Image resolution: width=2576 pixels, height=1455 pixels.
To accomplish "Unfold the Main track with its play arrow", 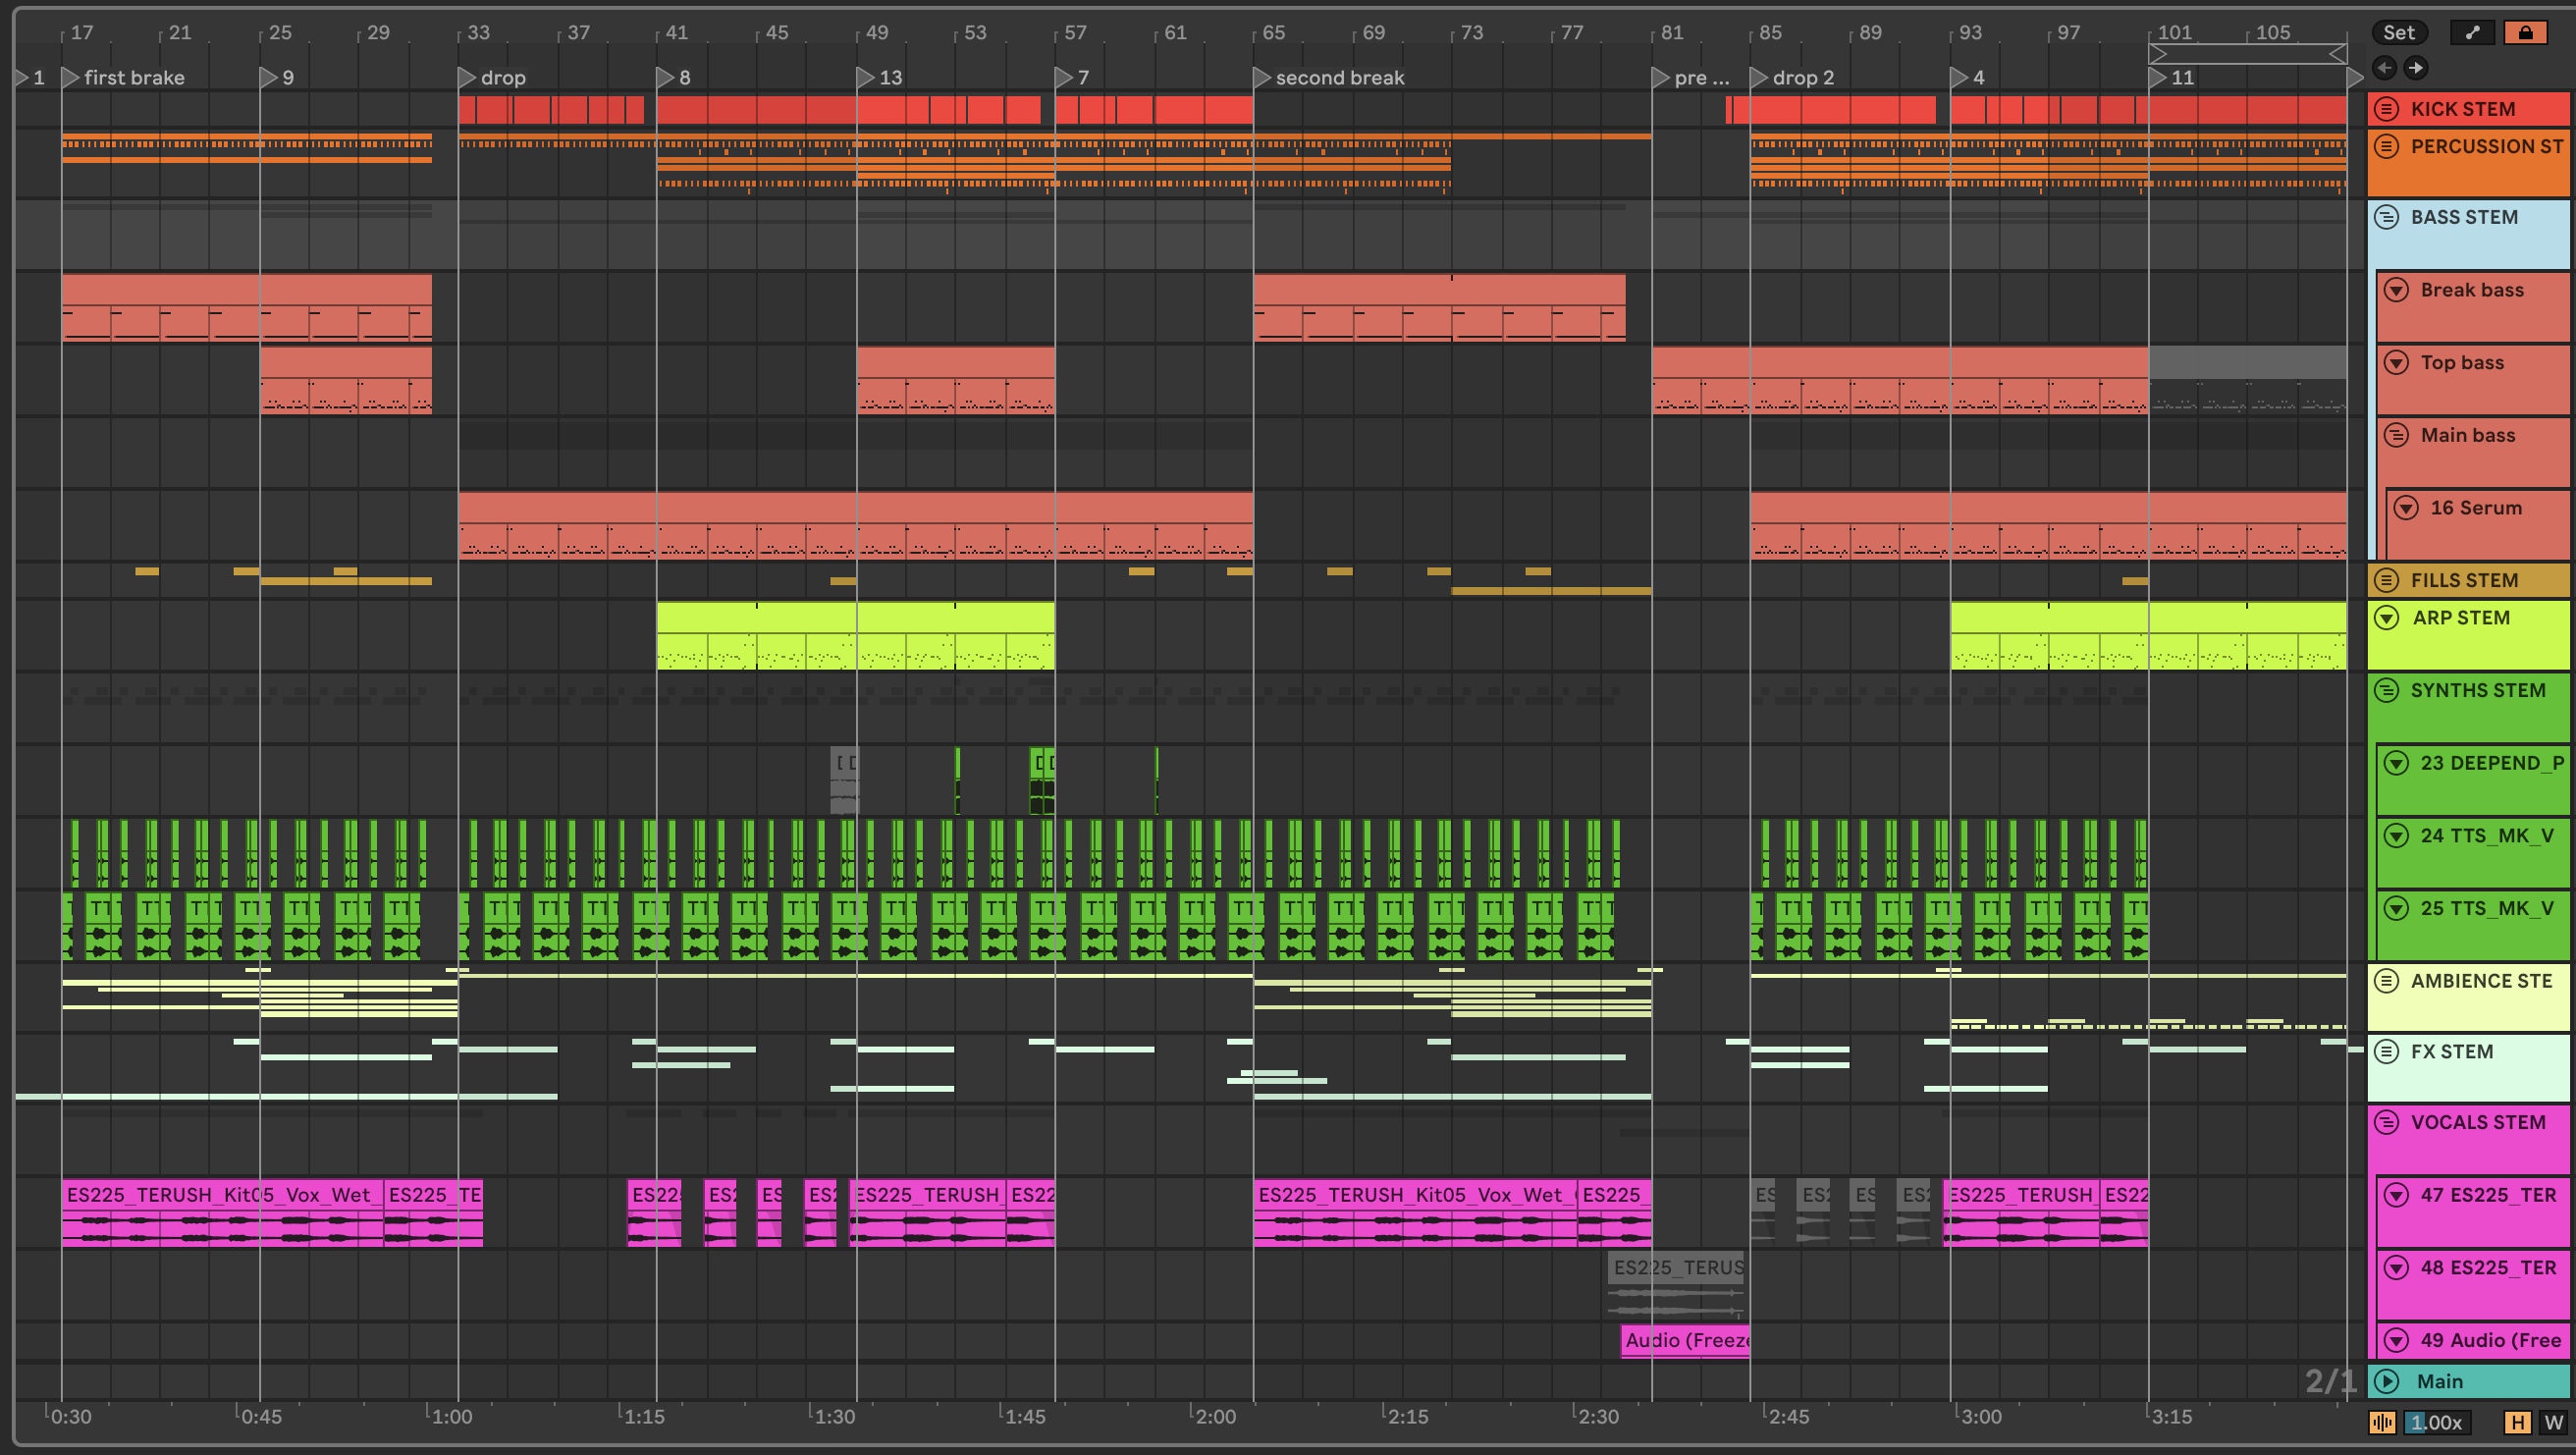I will point(2387,1381).
